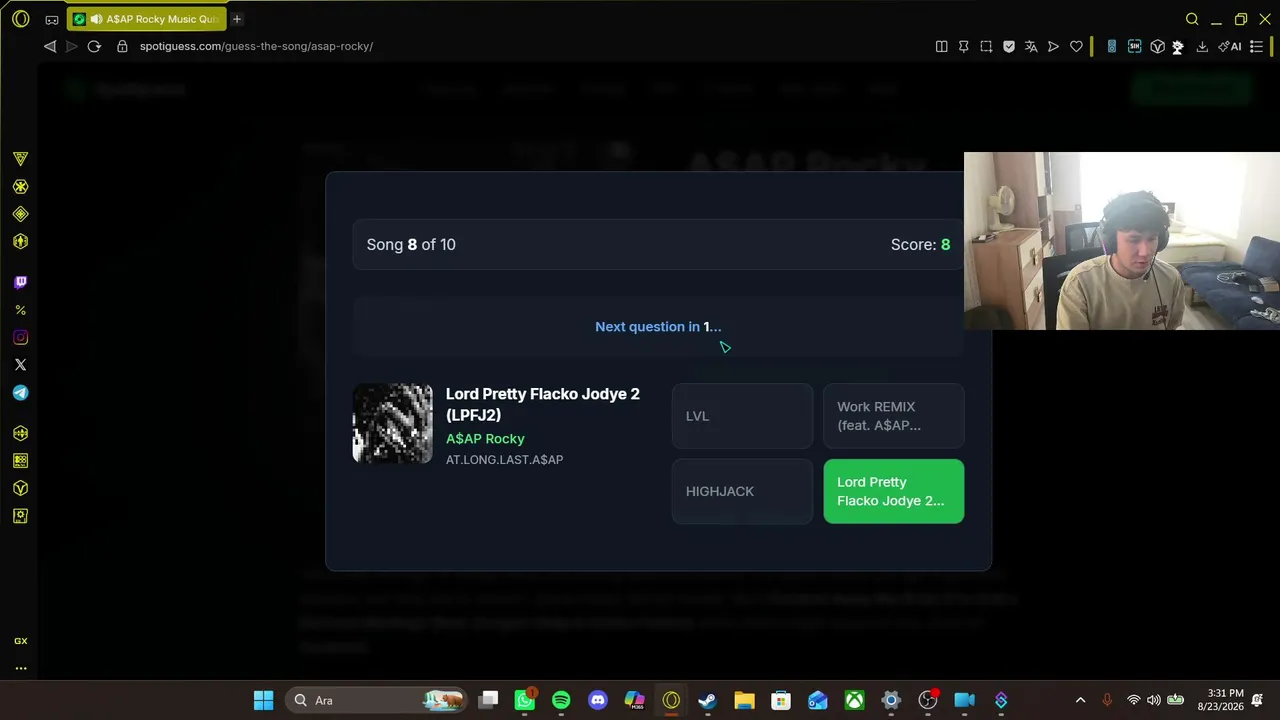Click the Next question countdown text
This screenshot has height=720, width=1280.
pyautogui.click(x=658, y=327)
